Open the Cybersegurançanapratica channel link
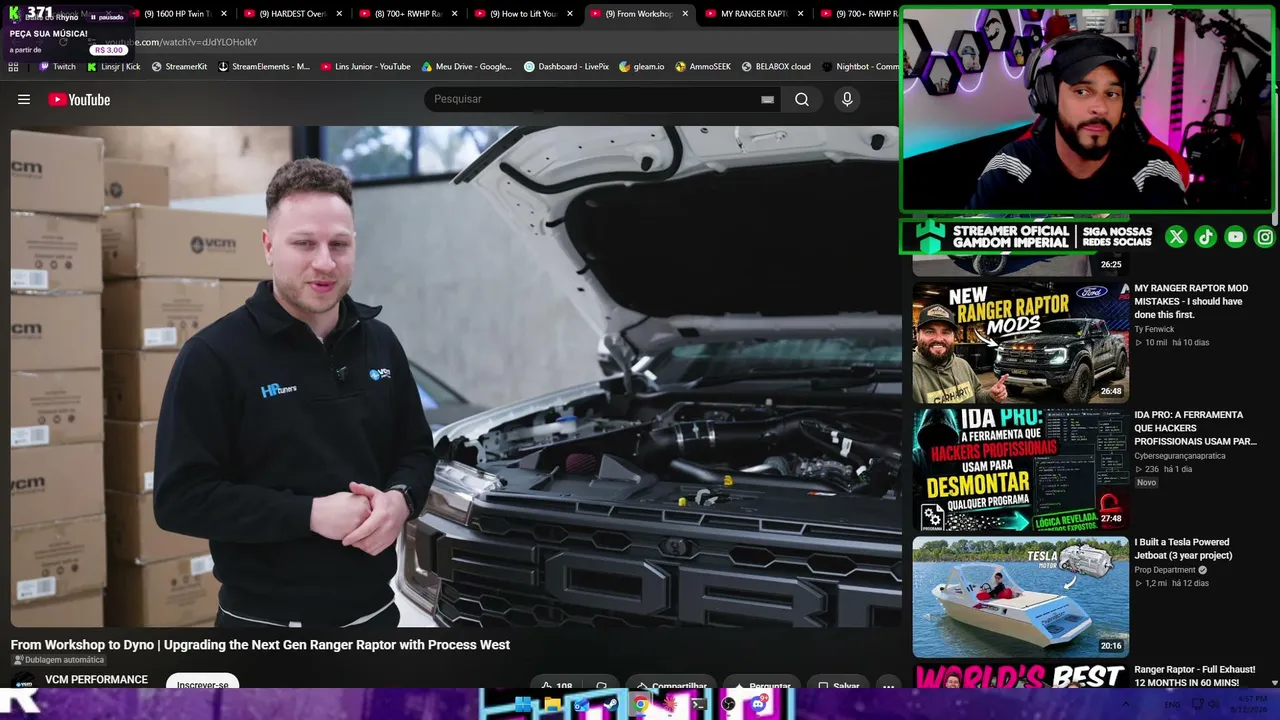 1179,456
